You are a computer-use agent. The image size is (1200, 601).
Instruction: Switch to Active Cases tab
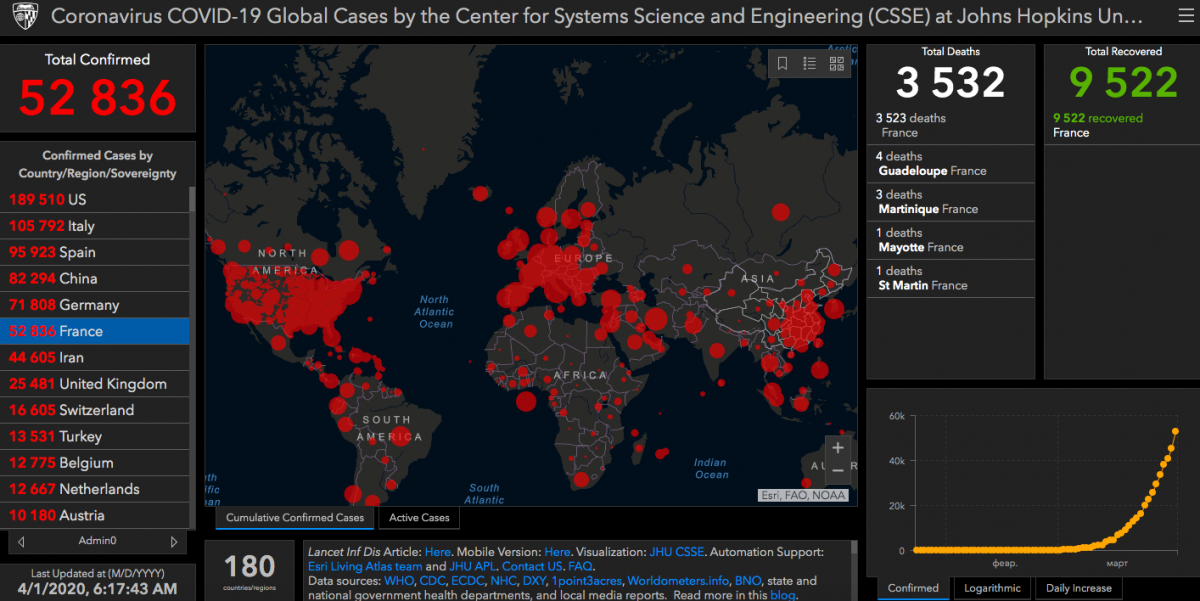419,517
